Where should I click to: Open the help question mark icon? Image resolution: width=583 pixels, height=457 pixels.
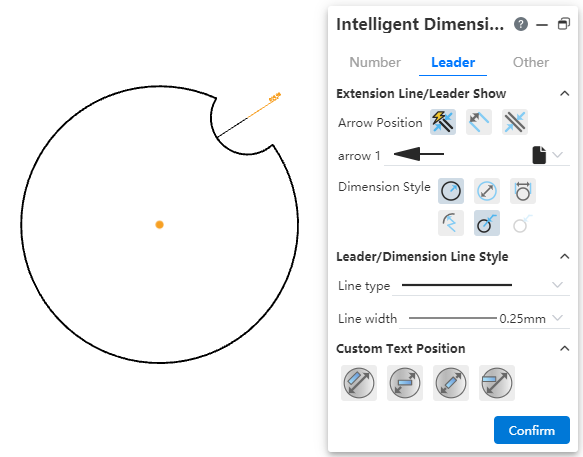point(521,25)
